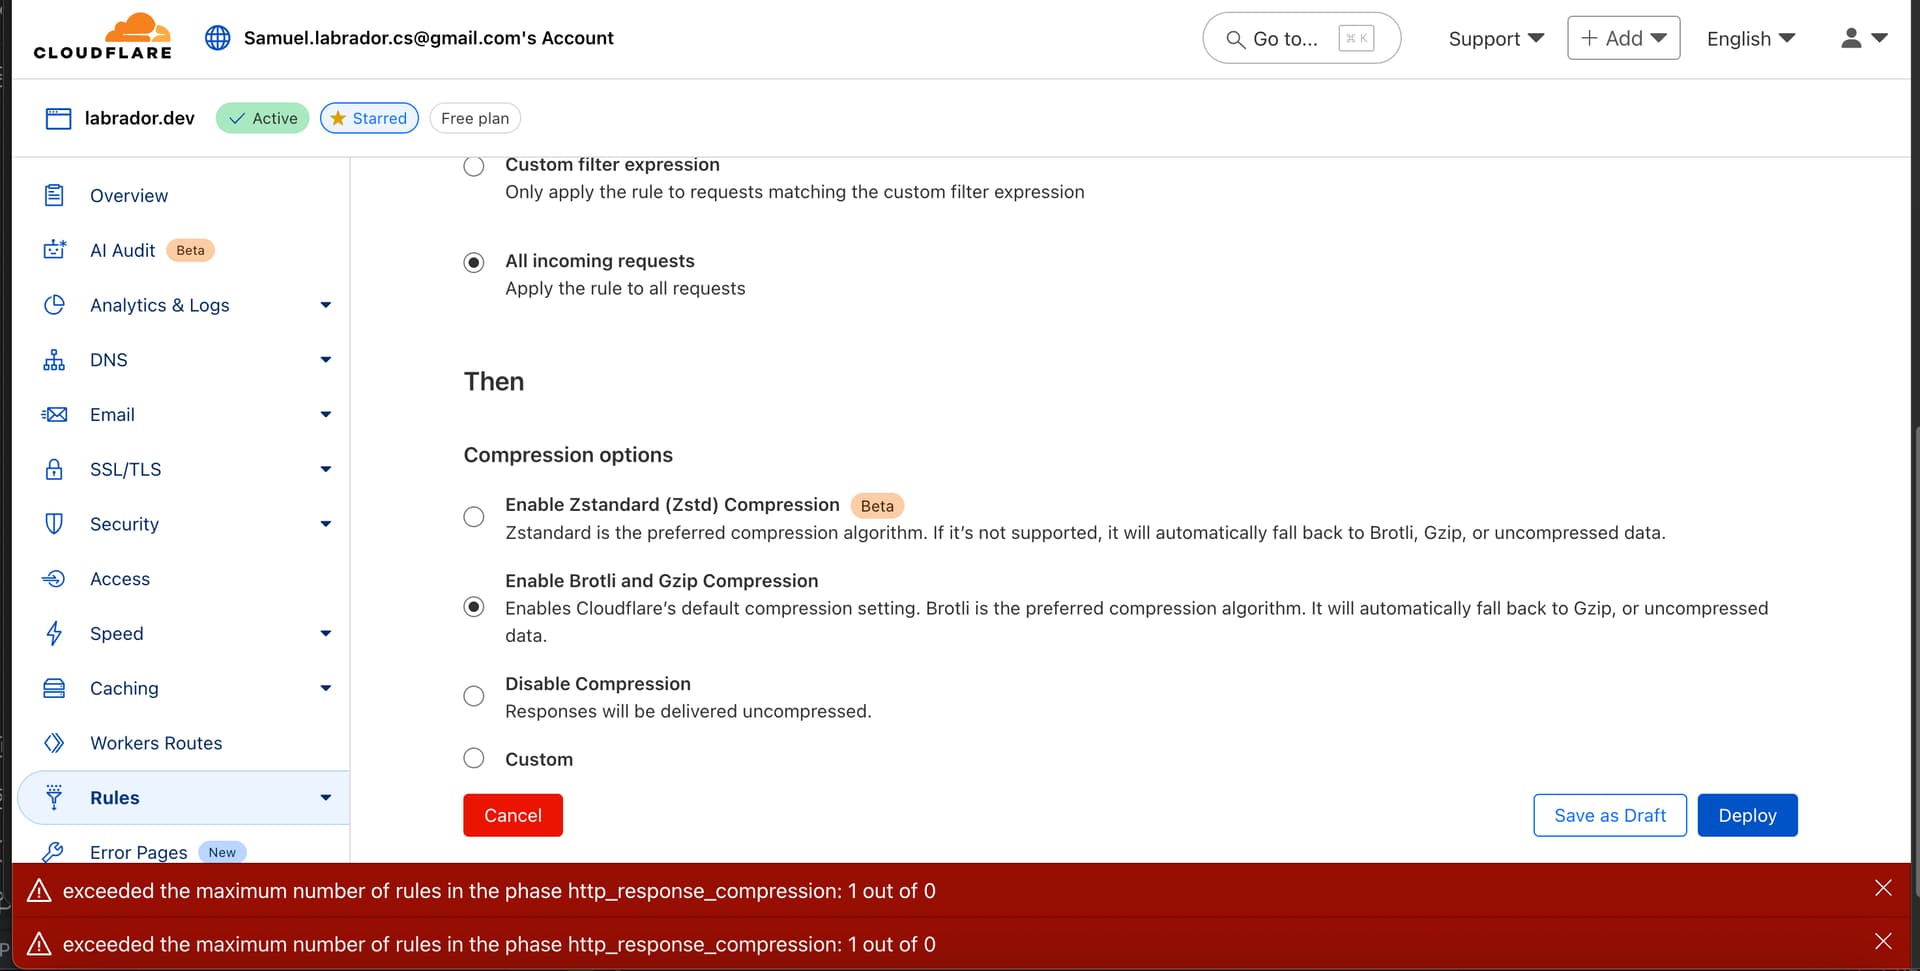Click the Analytics & Logs pie chart icon
The width and height of the screenshot is (1920, 971).
(x=54, y=305)
